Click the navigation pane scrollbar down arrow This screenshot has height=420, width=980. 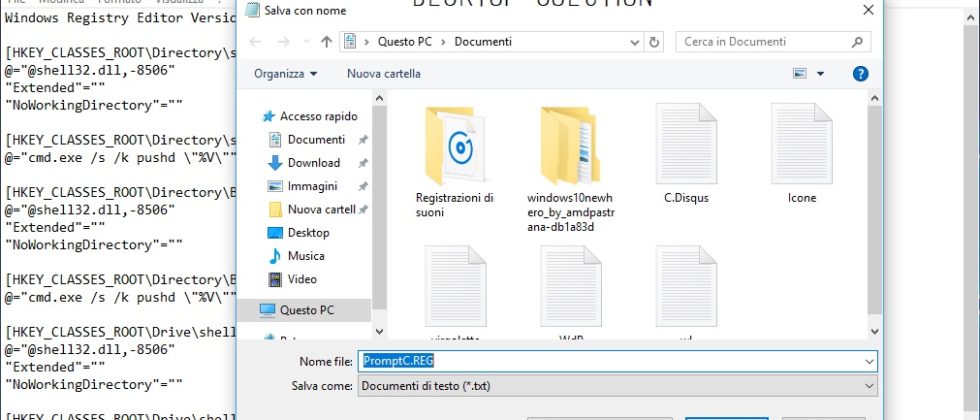click(x=379, y=332)
